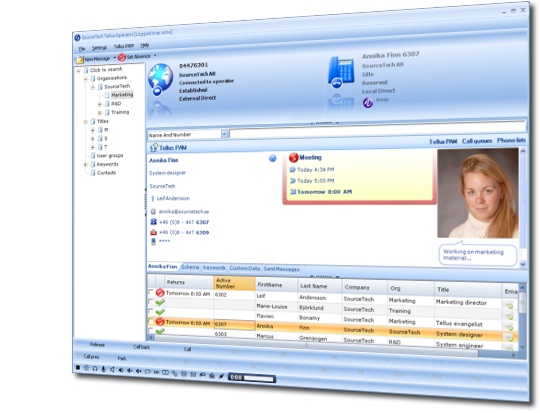Viewport: 540px width, 413px height.
Task: Click the pin icon in status bar
Action: pos(221,376)
